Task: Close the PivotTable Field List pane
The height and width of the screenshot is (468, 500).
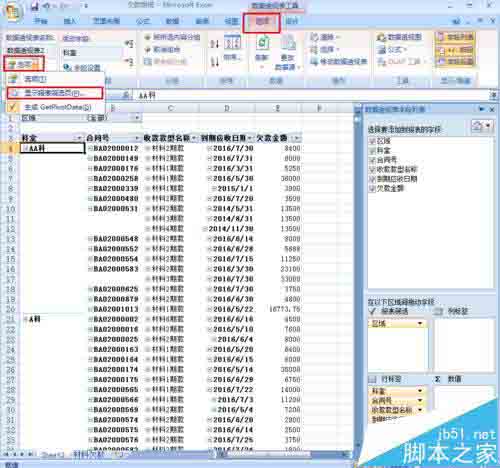Action: pos(492,109)
